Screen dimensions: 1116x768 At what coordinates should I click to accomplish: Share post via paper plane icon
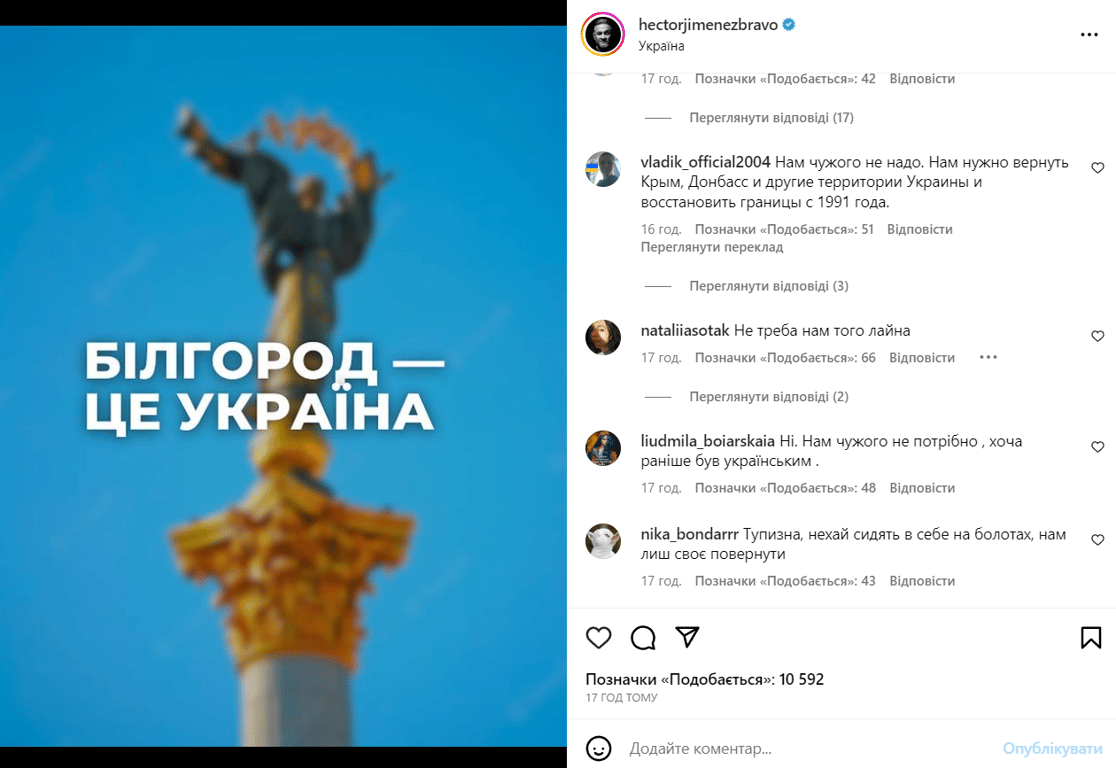coord(687,637)
